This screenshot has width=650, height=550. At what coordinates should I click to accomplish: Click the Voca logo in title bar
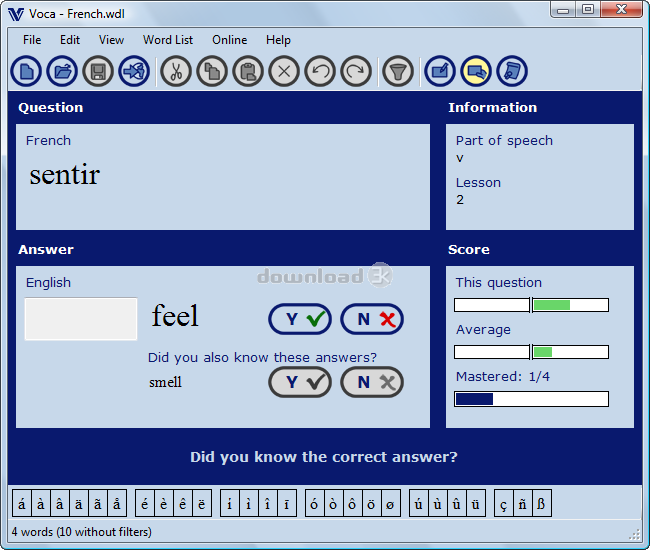tap(16, 15)
